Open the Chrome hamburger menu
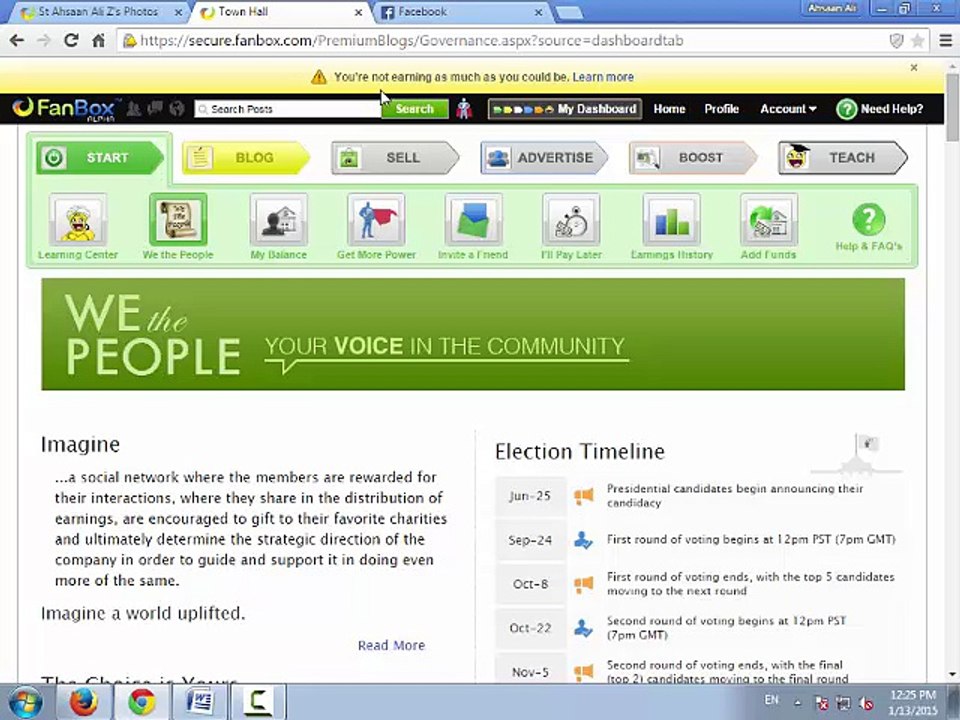 (945, 40)
